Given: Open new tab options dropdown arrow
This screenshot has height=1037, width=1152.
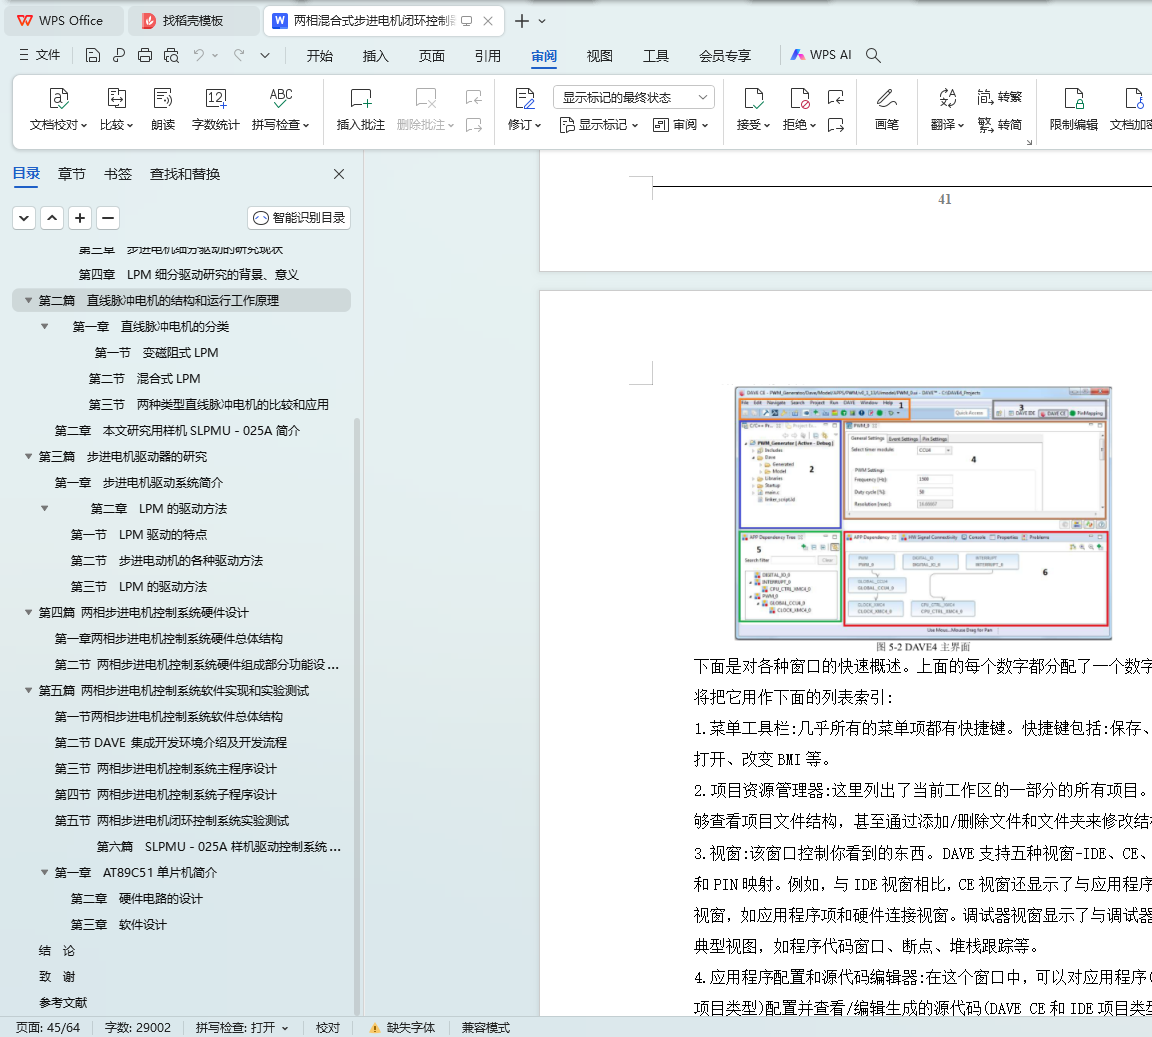Looking at the screenshot, I should 542,21.
